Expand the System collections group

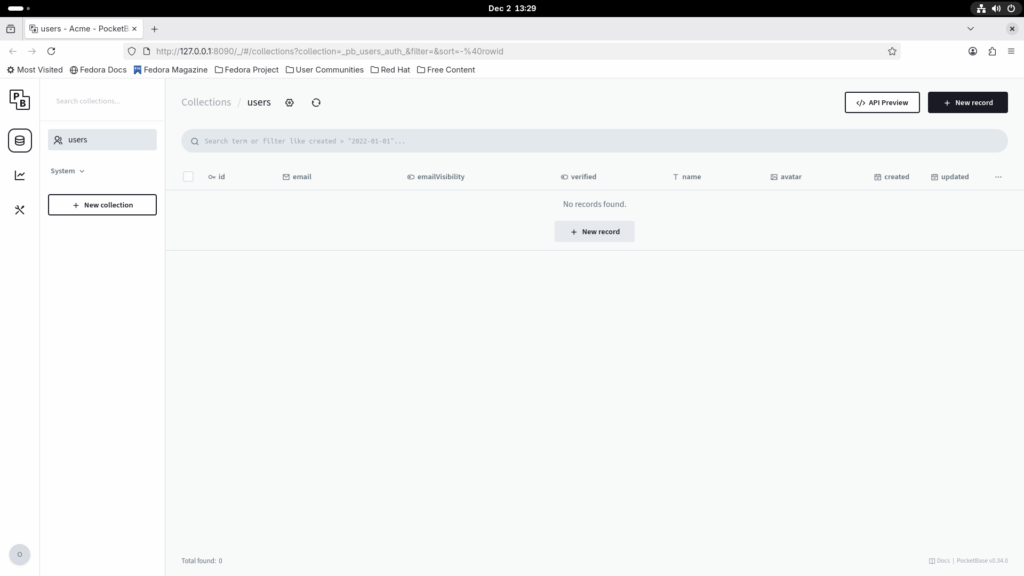[x=67, y=171]
